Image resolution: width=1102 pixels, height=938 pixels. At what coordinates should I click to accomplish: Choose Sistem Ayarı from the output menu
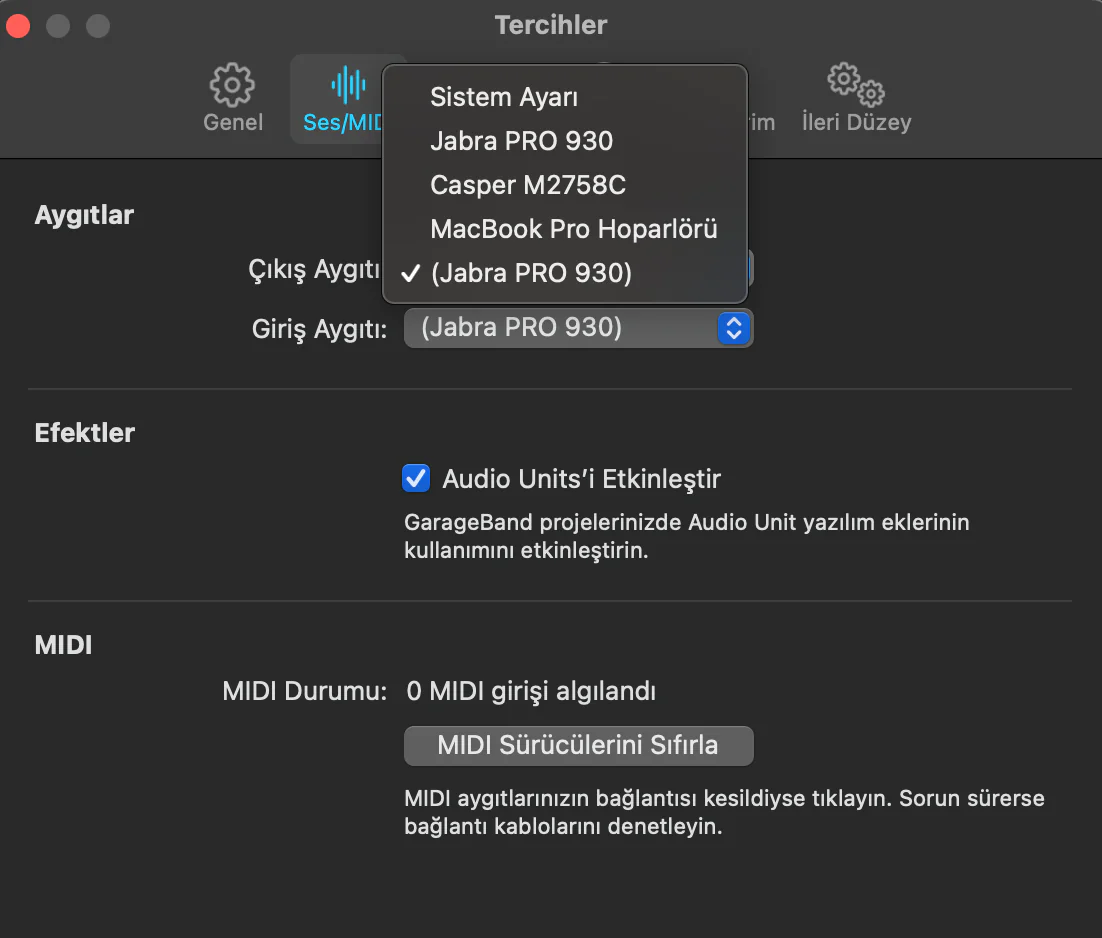[x=504, y=97]
